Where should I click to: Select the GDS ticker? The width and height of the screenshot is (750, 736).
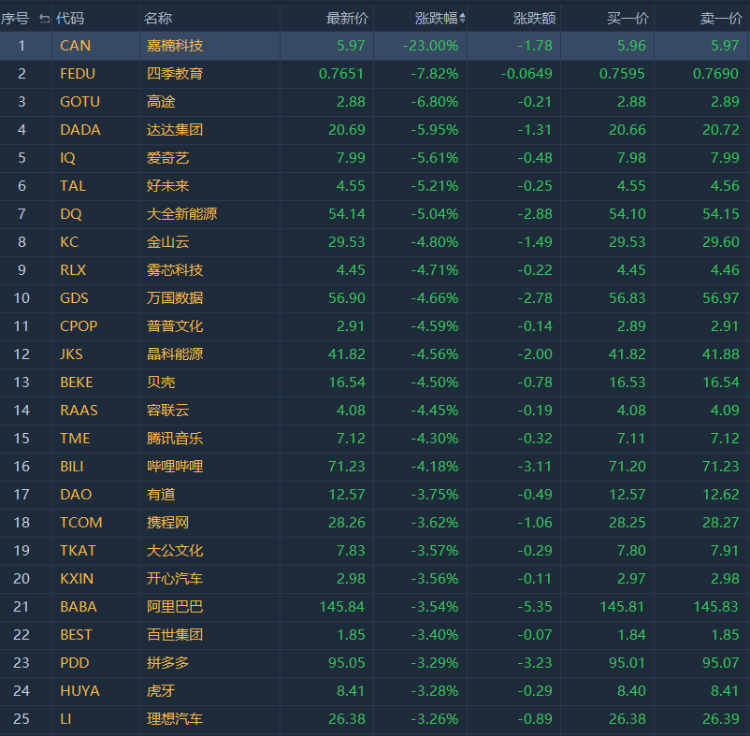pos(74,298)
